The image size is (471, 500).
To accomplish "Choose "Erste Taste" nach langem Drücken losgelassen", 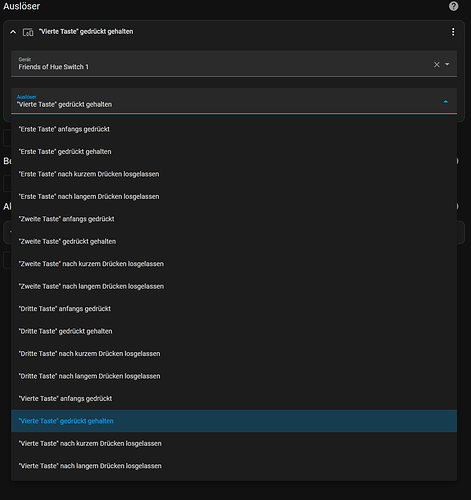I will coord(234,197).
